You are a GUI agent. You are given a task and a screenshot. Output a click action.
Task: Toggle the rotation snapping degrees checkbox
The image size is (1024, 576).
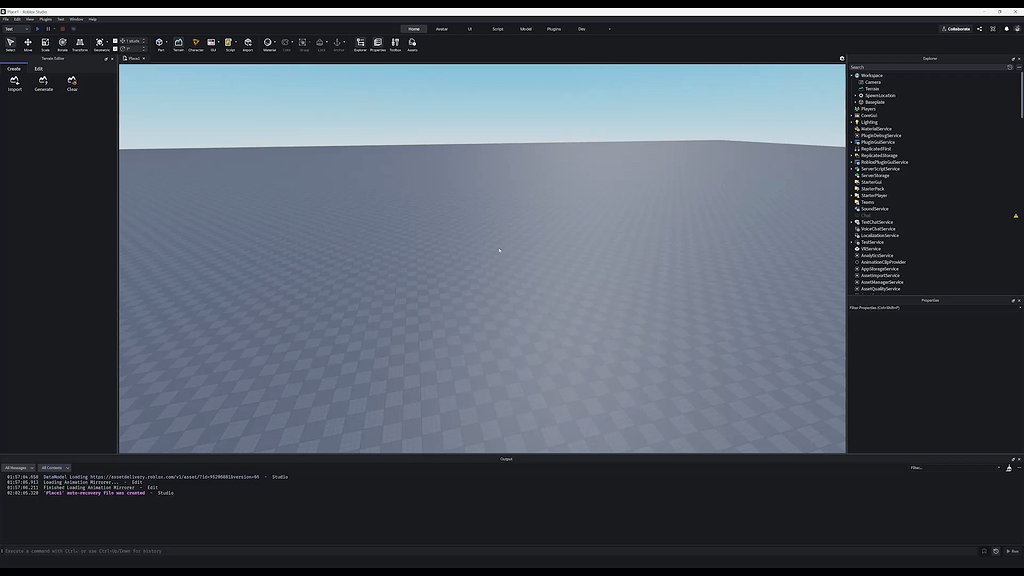pyautogui.click(x=116, y=49)
